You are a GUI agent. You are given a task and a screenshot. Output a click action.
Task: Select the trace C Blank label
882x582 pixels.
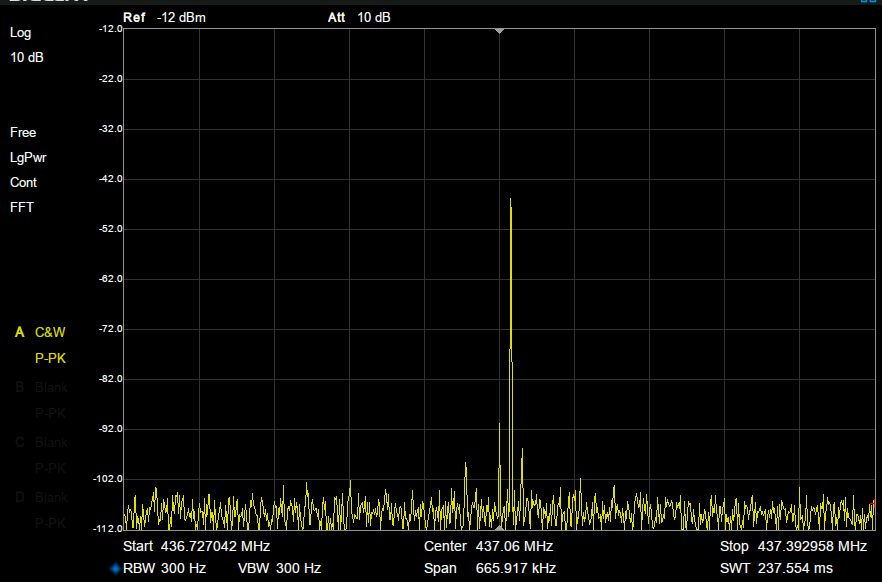(42, 443)
